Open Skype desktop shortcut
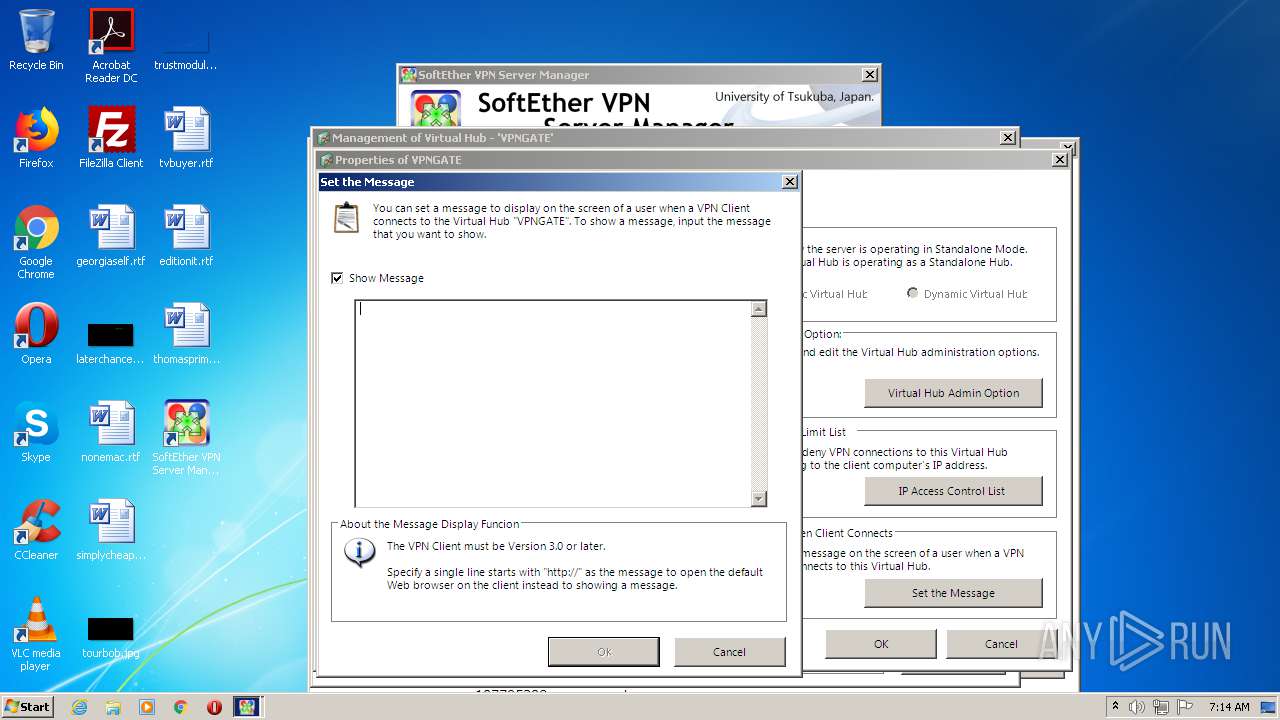 (x=36, y=432)
